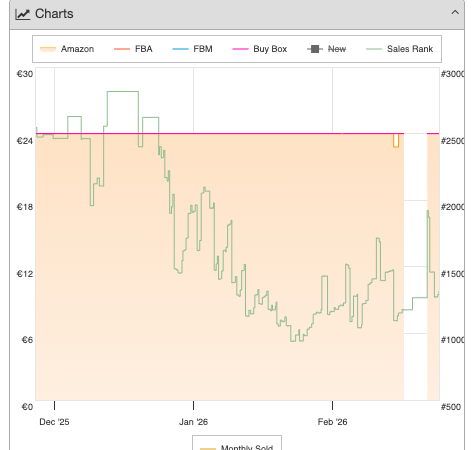Click the Feb '26 axis label

point(332,422)
